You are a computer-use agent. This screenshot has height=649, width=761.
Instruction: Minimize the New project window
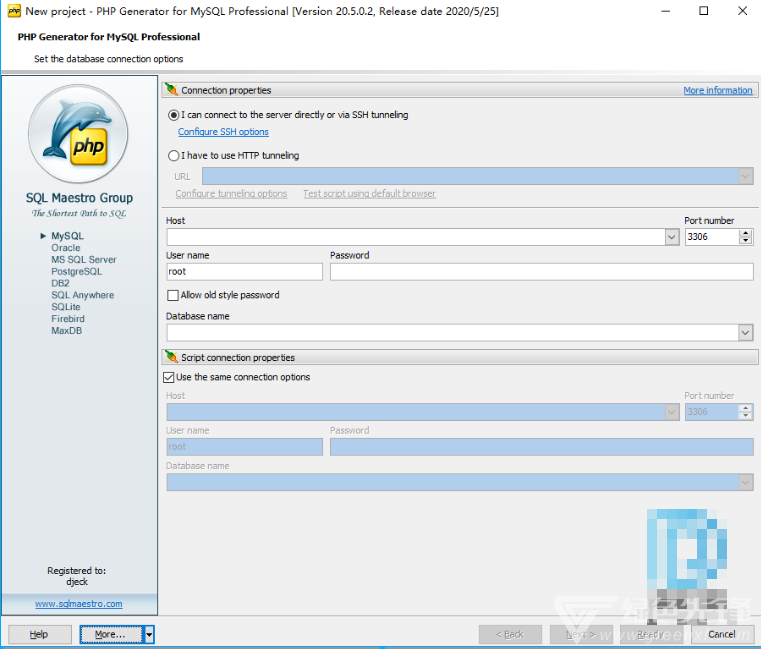[x=666, y=11]
